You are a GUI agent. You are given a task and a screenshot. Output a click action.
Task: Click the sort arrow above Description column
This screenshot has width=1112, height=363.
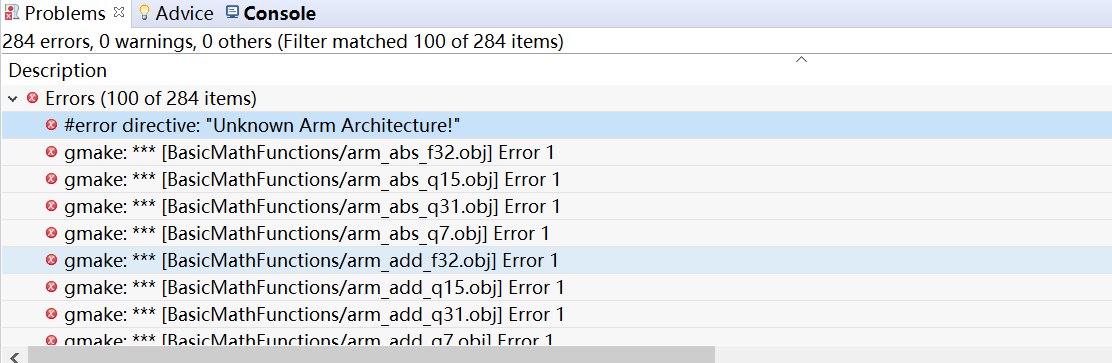tap(801, 60)
